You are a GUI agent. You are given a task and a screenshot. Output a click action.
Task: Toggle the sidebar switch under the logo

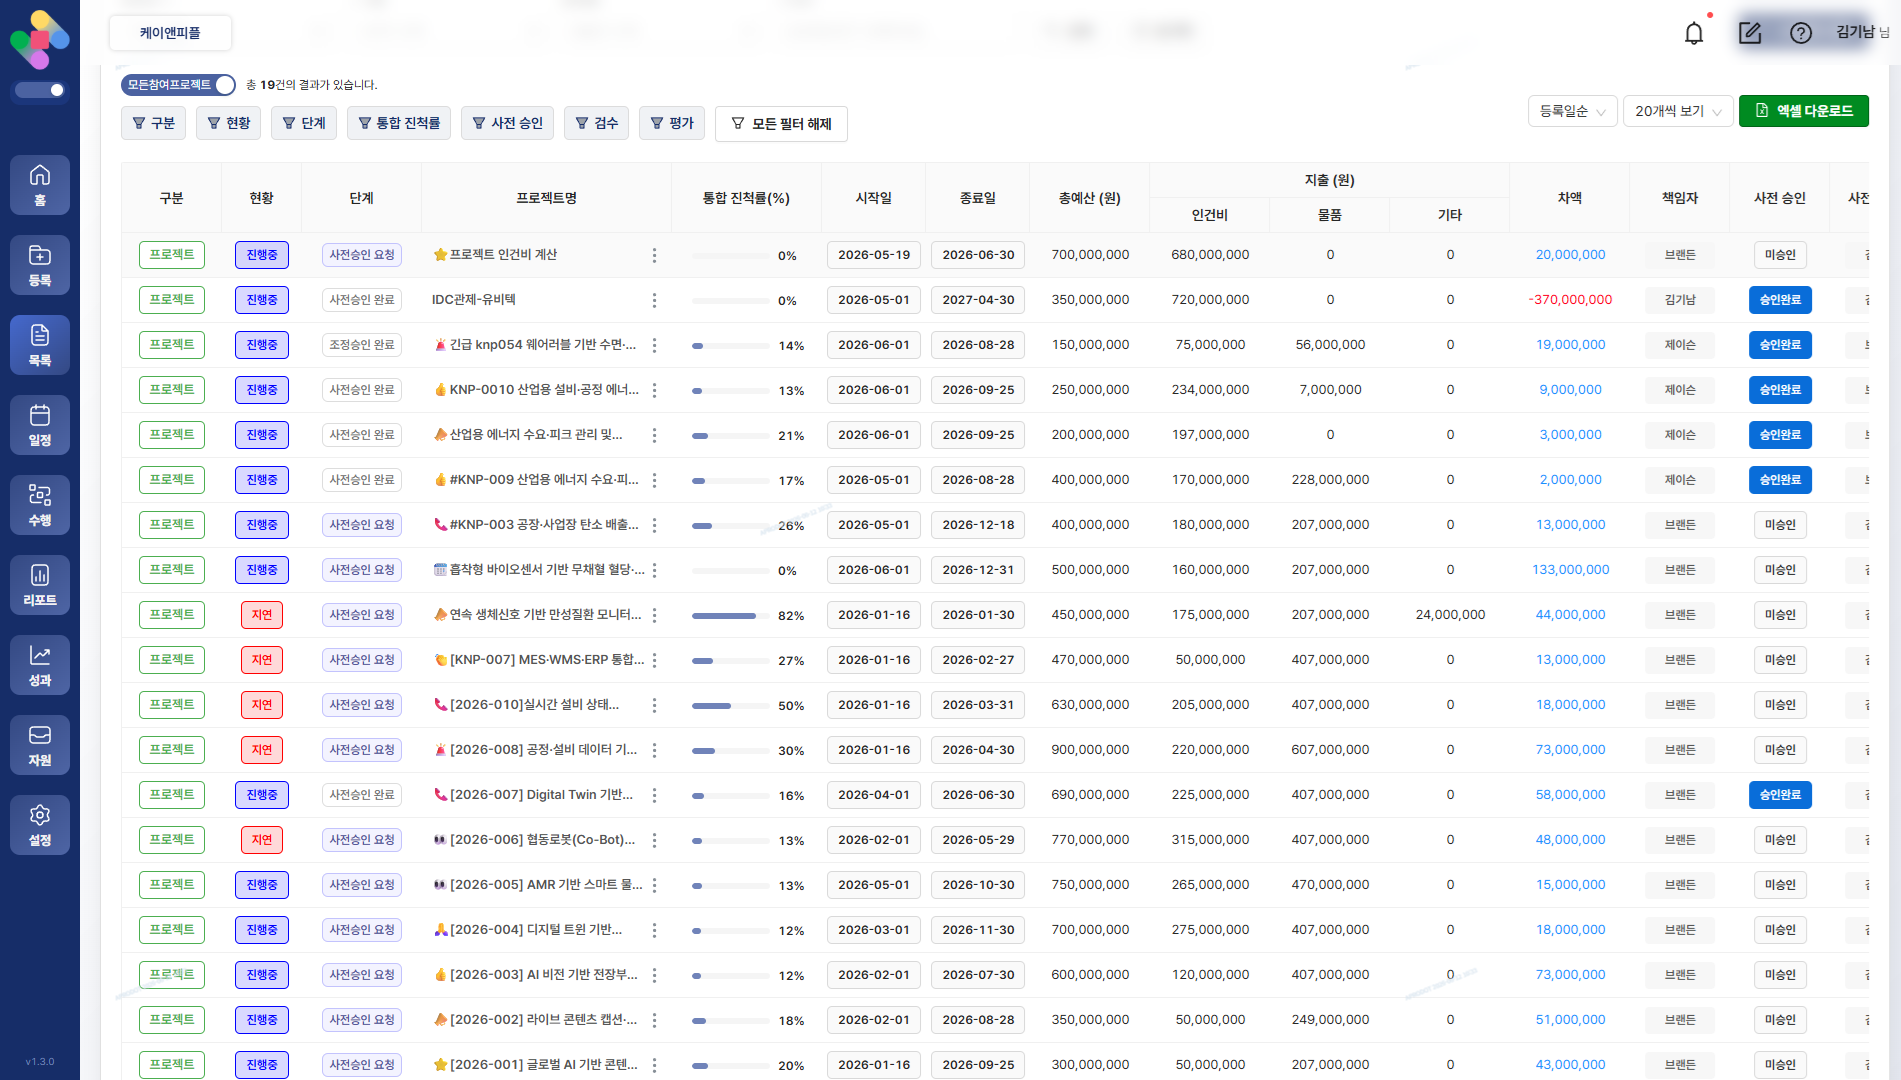point(40,90)
